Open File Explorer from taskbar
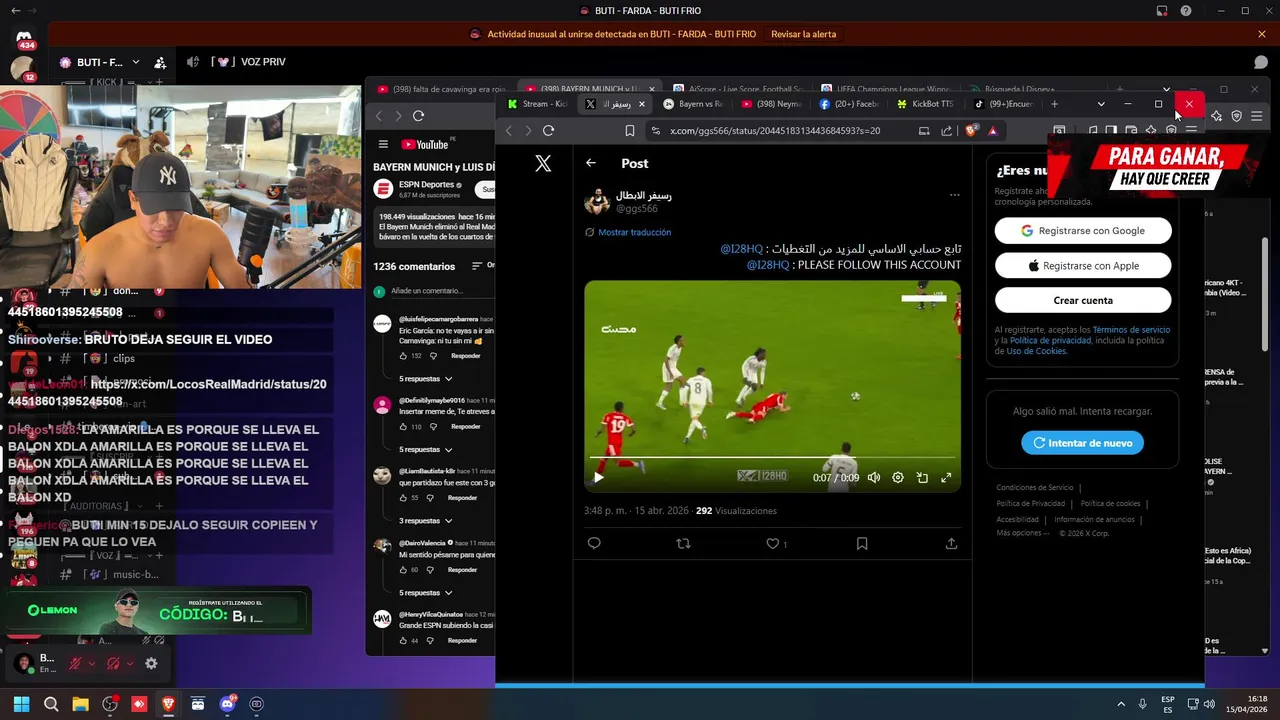This screenshot has height=720, width=1280. point(80,704)
